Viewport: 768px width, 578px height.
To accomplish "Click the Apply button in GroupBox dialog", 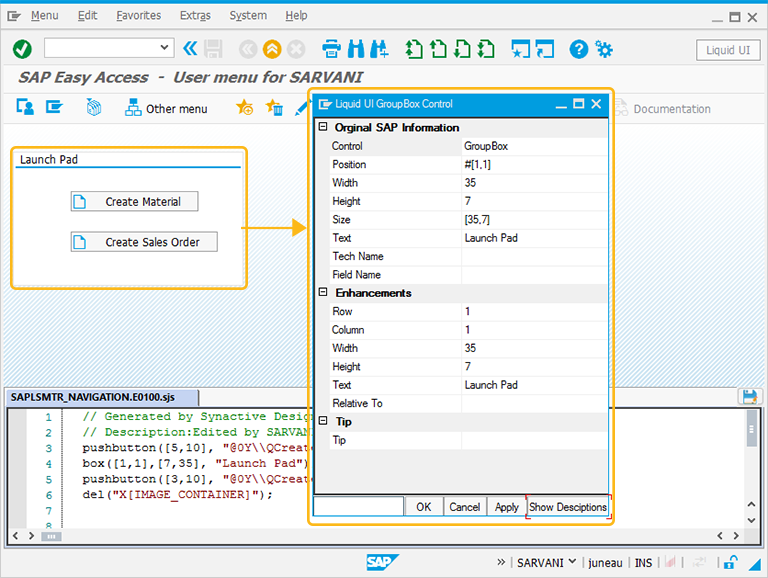I will (x=506, y=507).
